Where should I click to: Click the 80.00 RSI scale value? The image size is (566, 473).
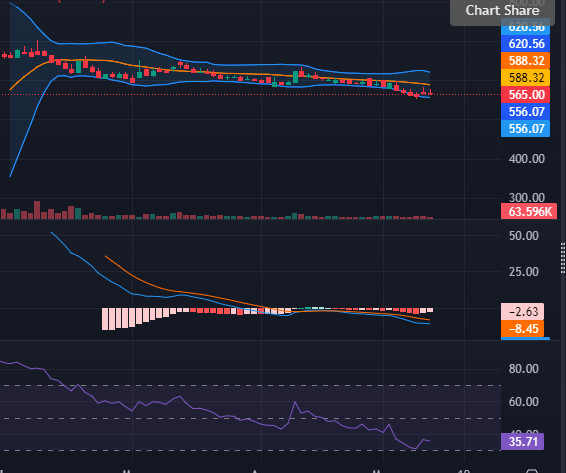click(524, 369)
